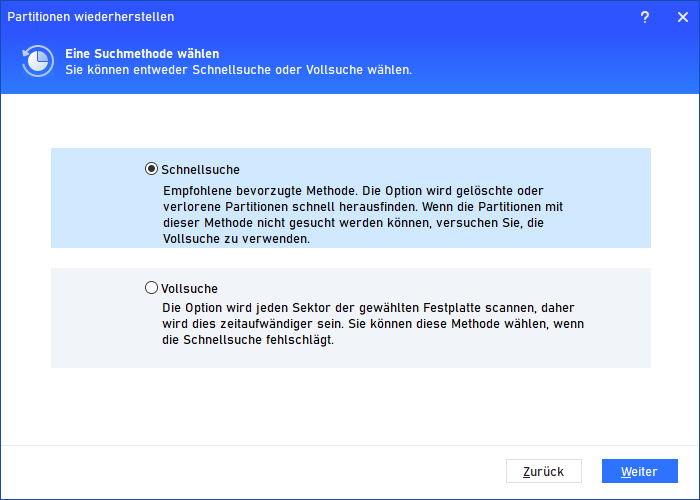
Task: Select the Schnellsuche radio button
Action: pyautogui.click(x=152, y=169)
